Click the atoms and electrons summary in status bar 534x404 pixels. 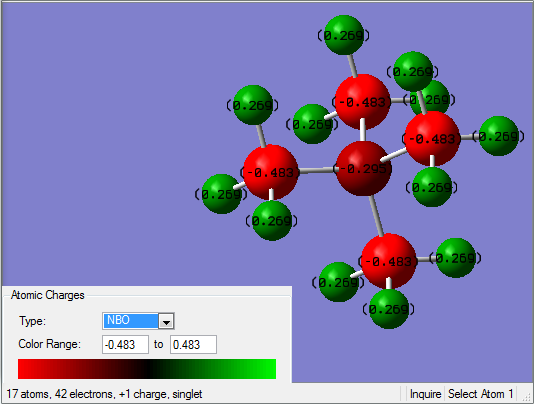[x=104, y=394]
